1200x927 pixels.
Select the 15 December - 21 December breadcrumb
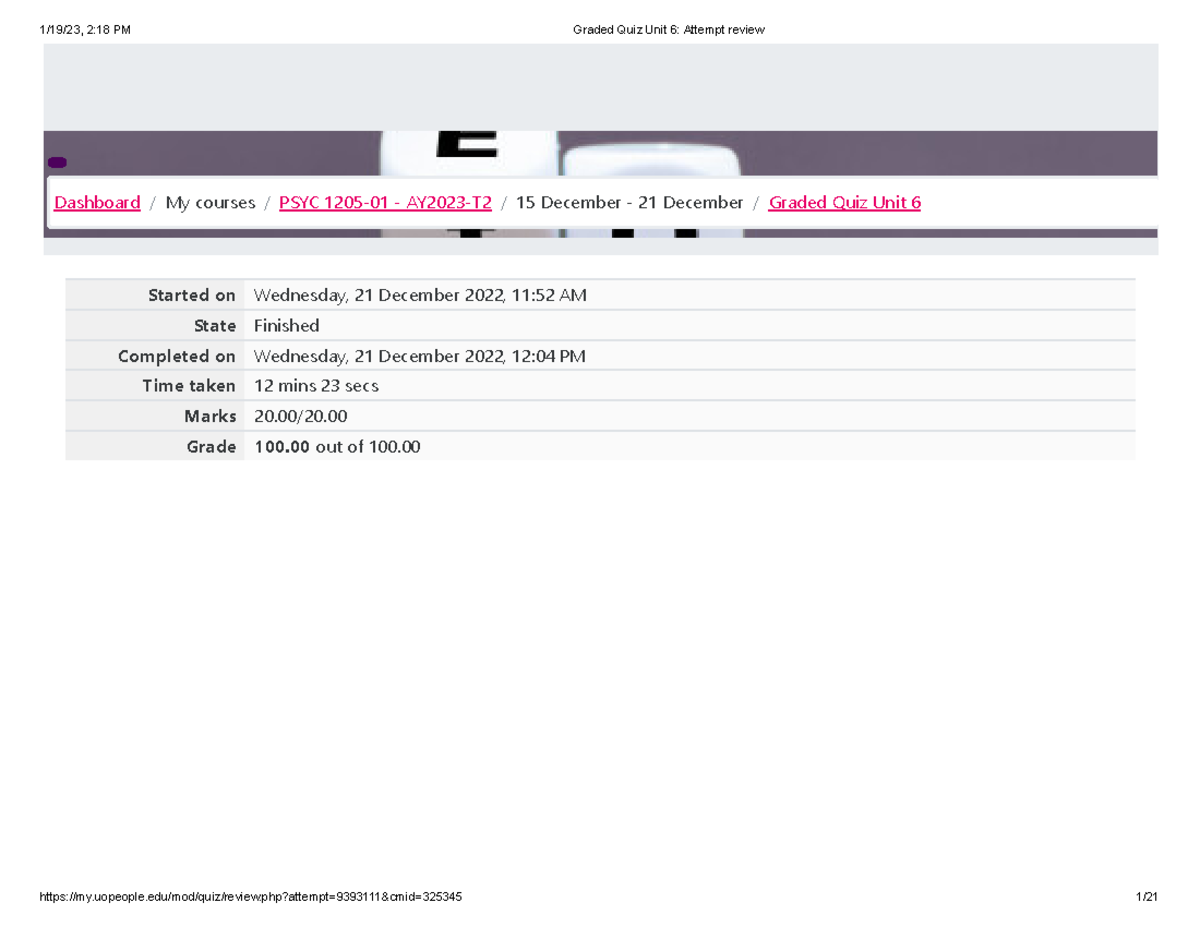[x=629, y=202]
